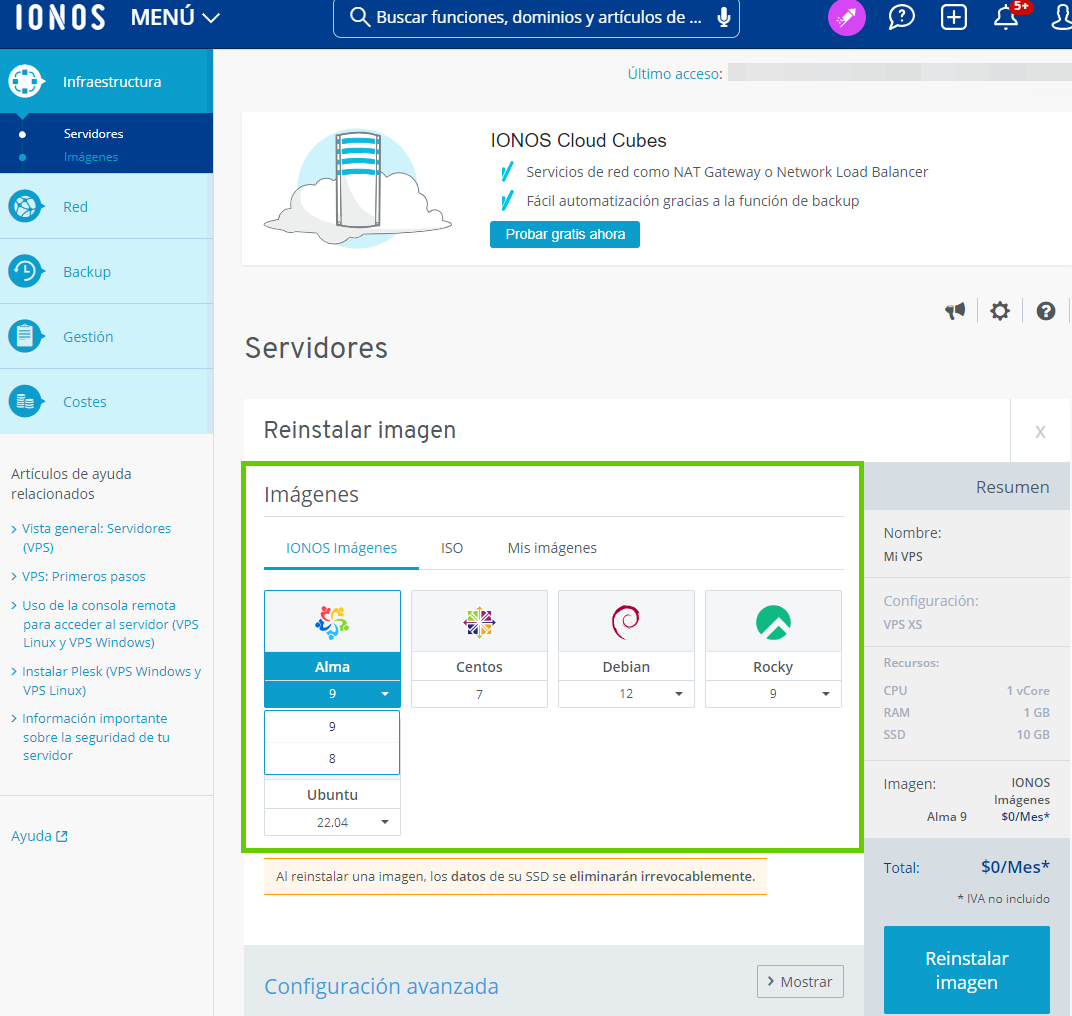Click the question mark help icon
Screen dimensions: 1072x1016
(x=1045, y=311)
